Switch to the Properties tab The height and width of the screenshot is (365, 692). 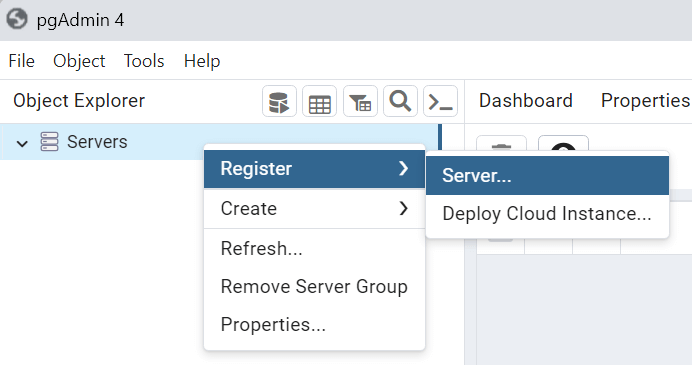645,101
